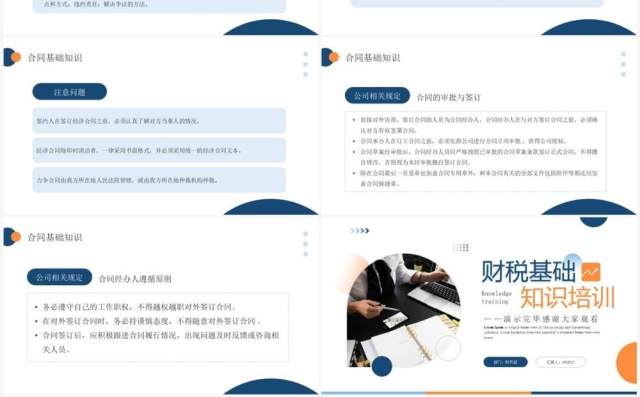This screenshot has height=397, width=640.
Task: Click the blue-orange logo icon on 注意问题 slide
Action: coord(12,57)
